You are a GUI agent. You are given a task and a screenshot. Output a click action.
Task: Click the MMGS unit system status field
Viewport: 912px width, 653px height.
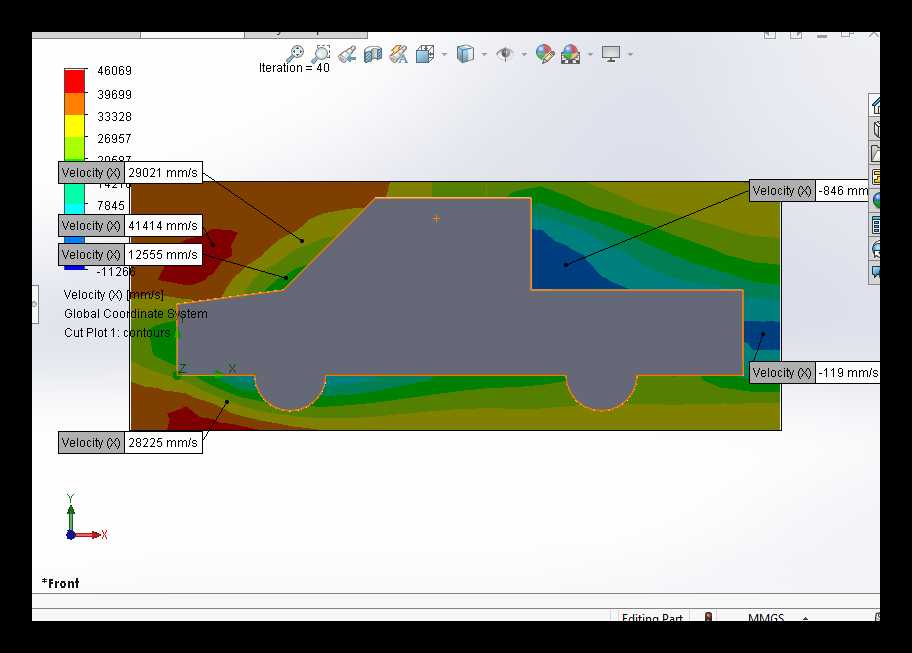coord(766,616)
